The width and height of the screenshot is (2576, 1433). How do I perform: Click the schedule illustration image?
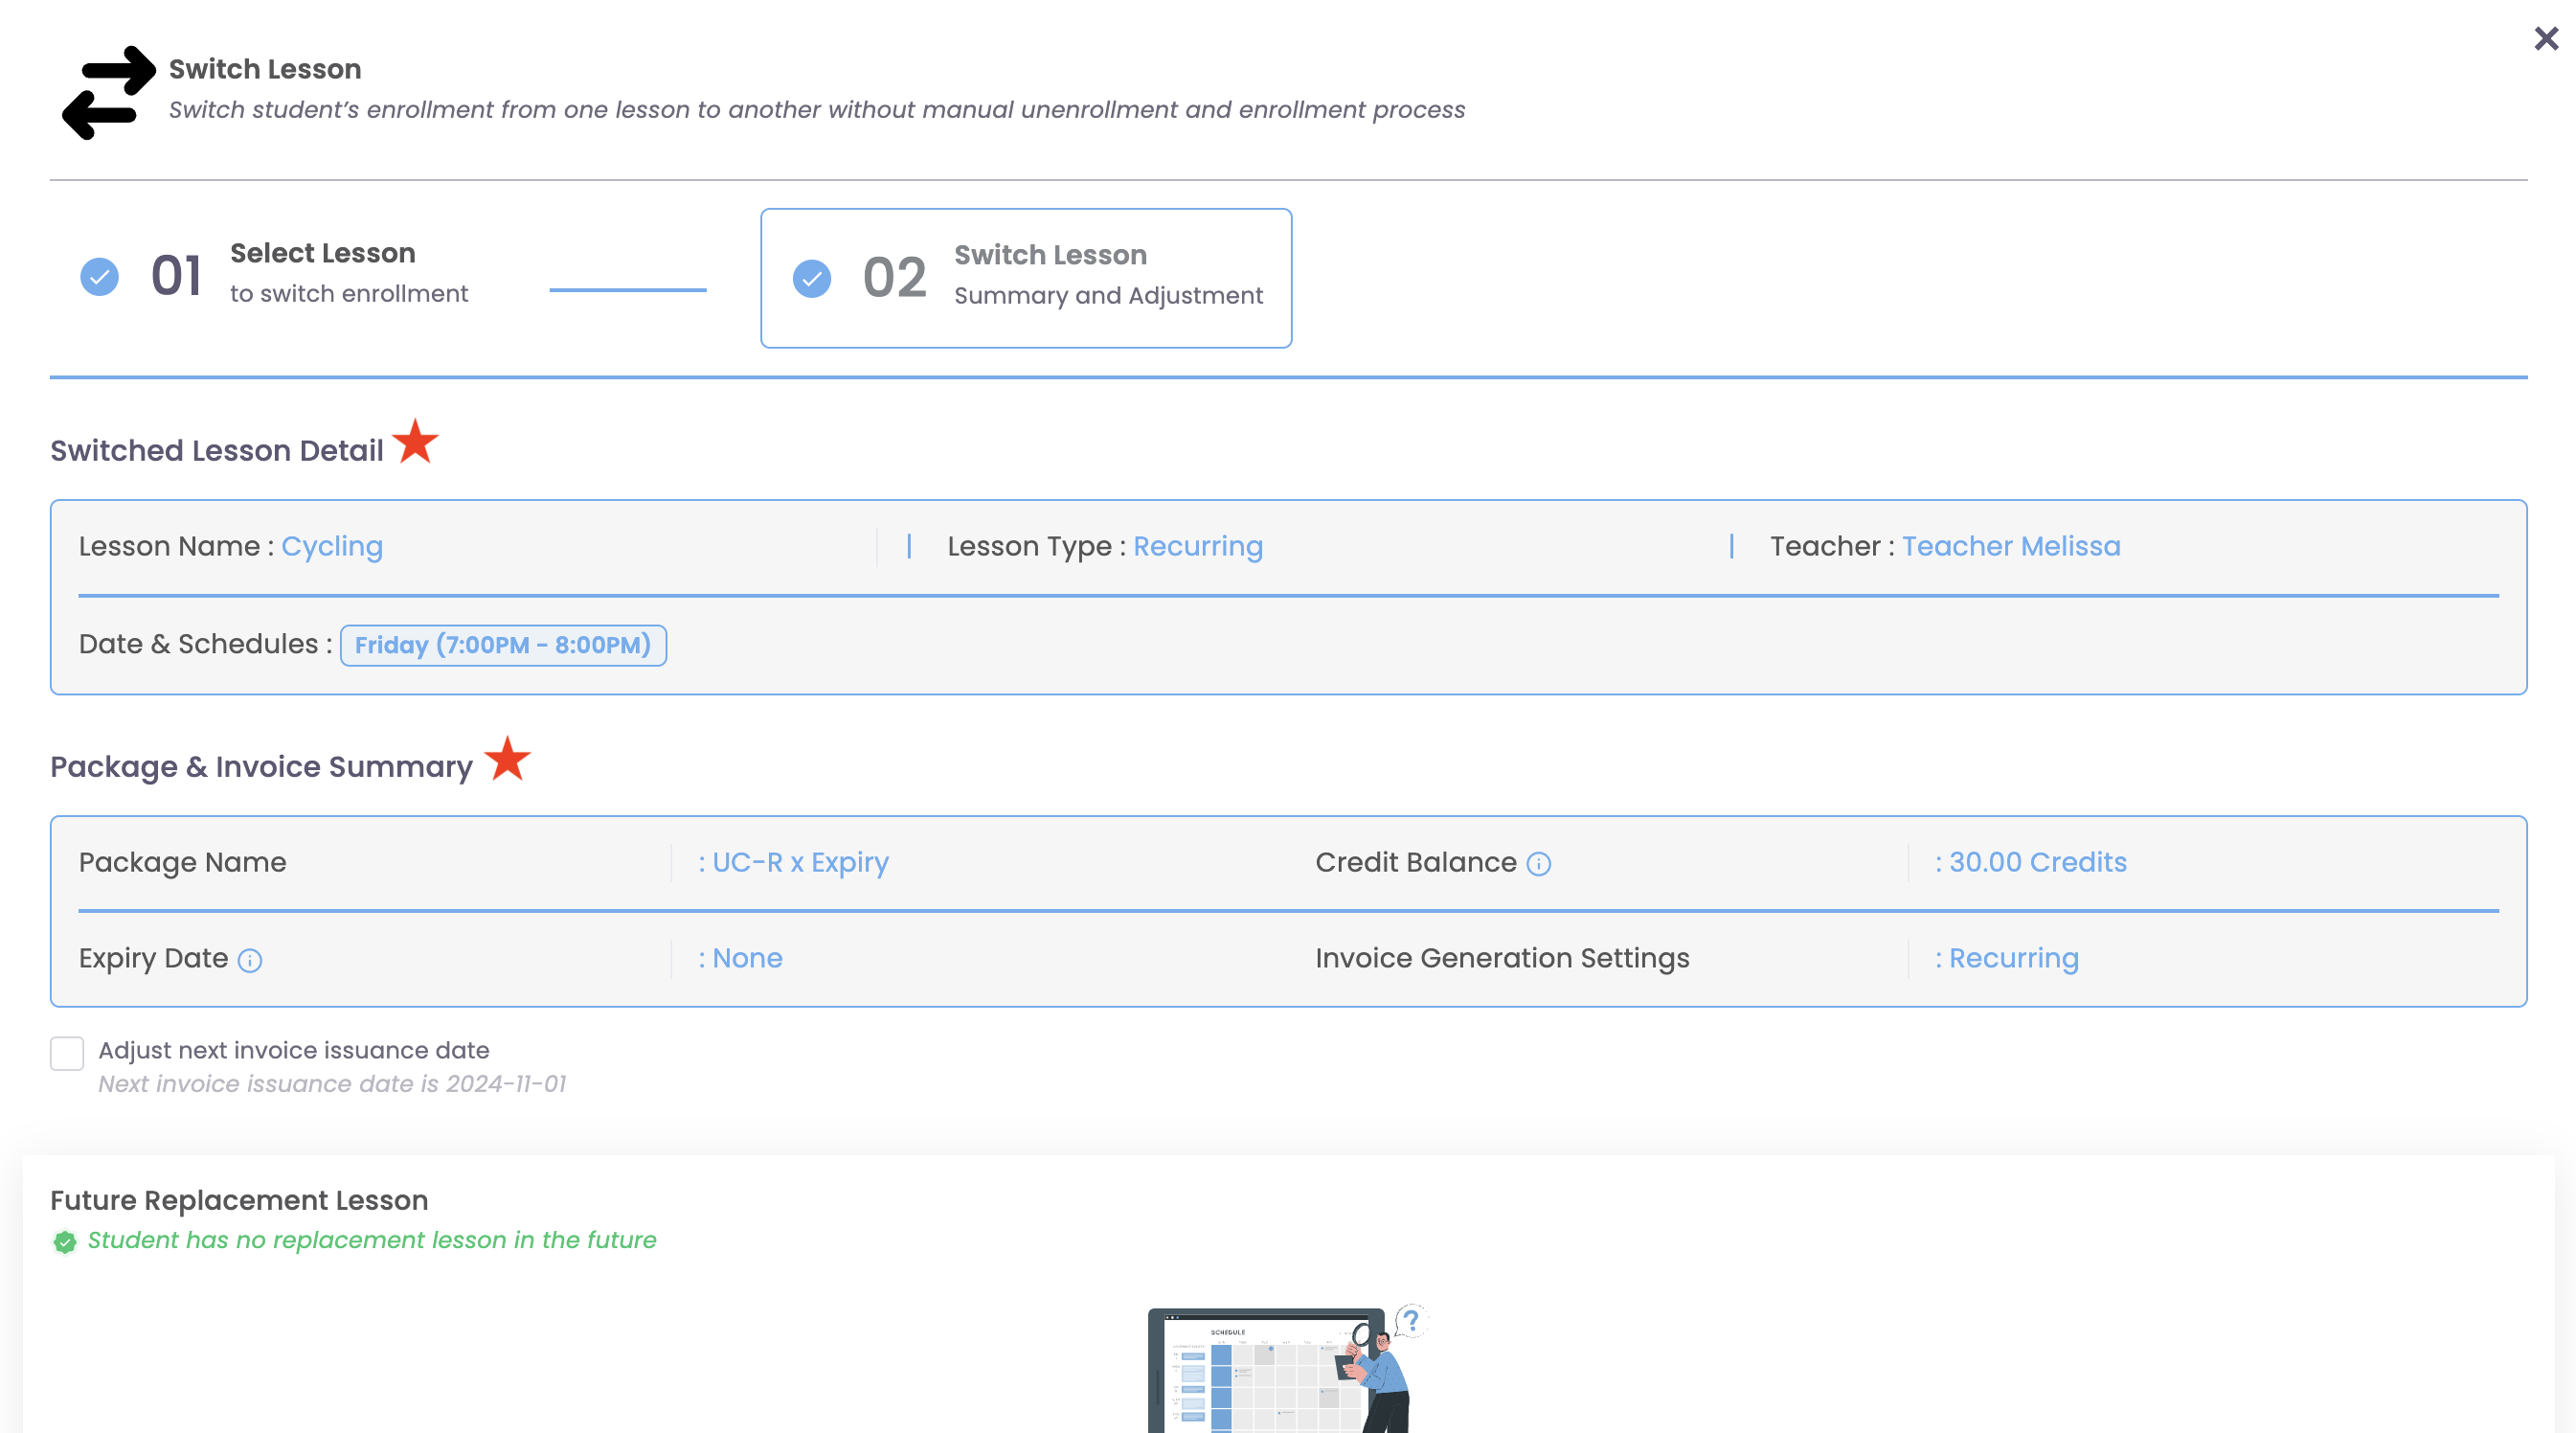[x=1287, y=1370]
